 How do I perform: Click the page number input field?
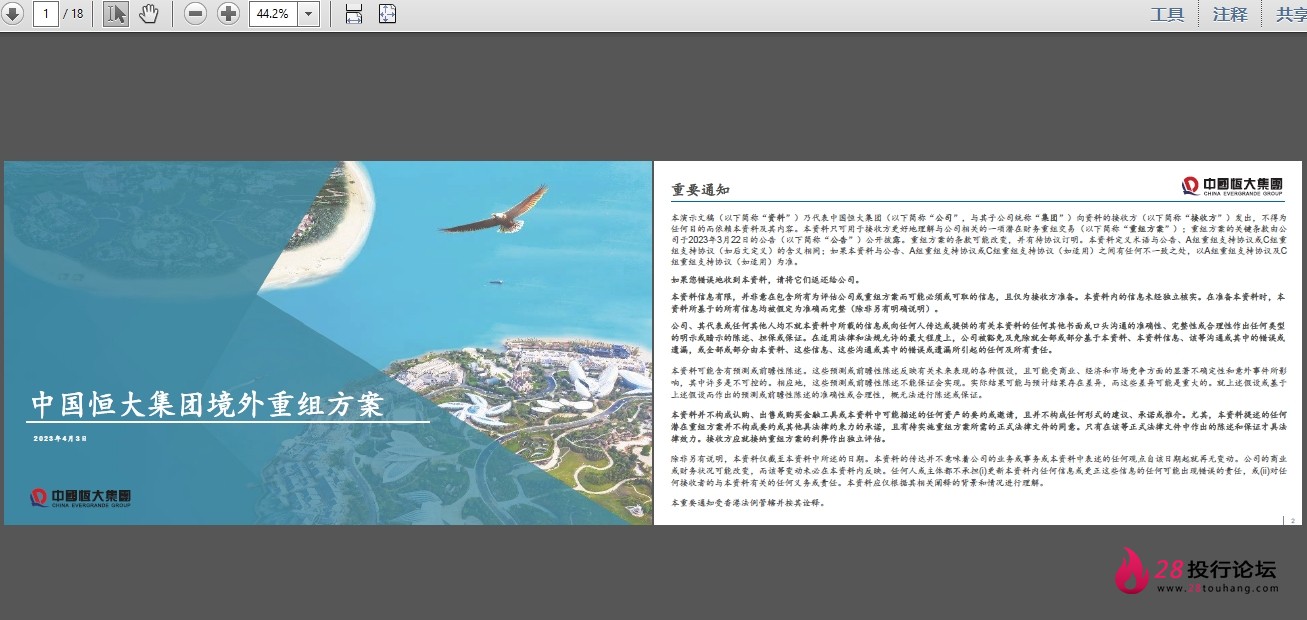[45, 14]
